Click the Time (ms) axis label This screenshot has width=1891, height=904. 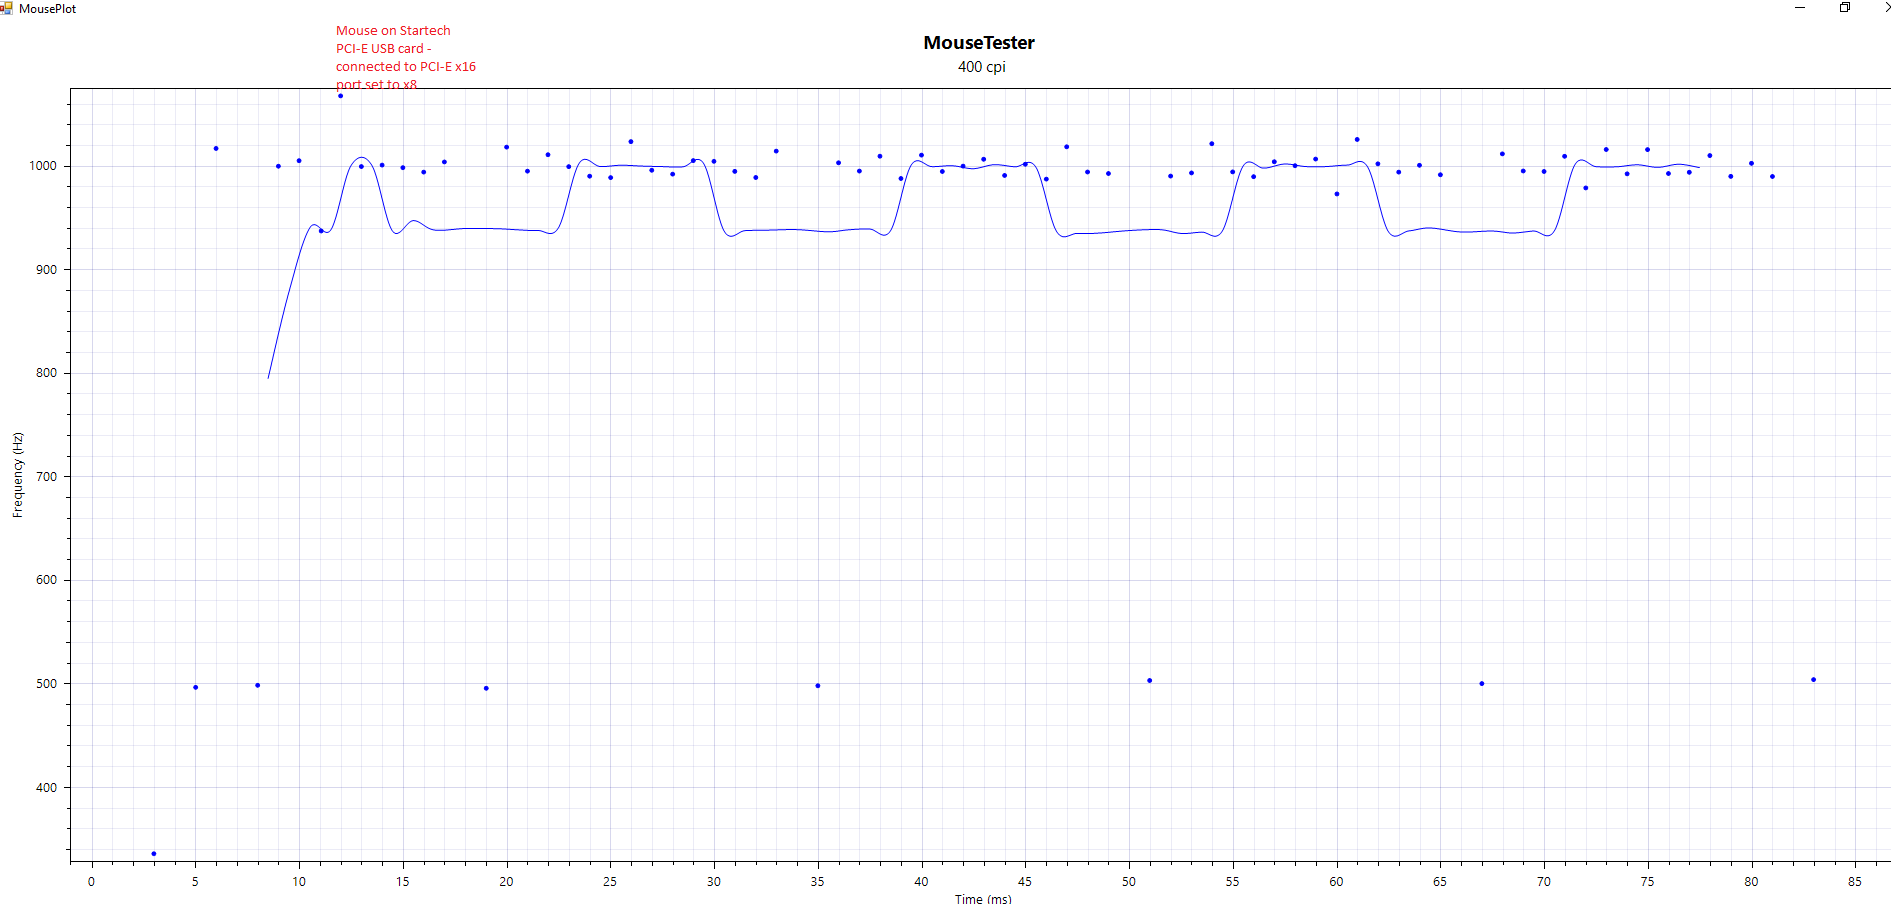[x=982, y=898]
